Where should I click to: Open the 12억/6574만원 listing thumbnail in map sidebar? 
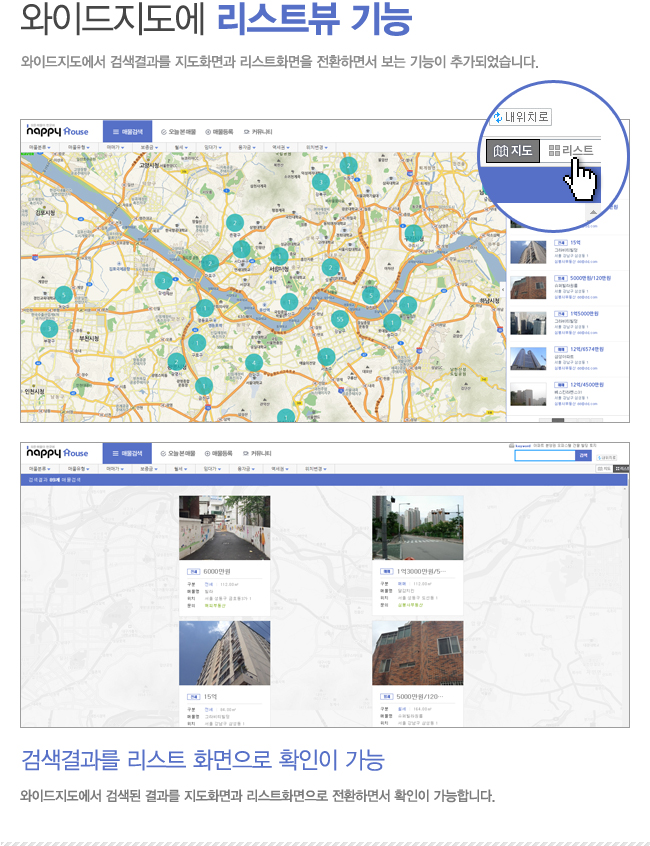click(x=528, y=359)
